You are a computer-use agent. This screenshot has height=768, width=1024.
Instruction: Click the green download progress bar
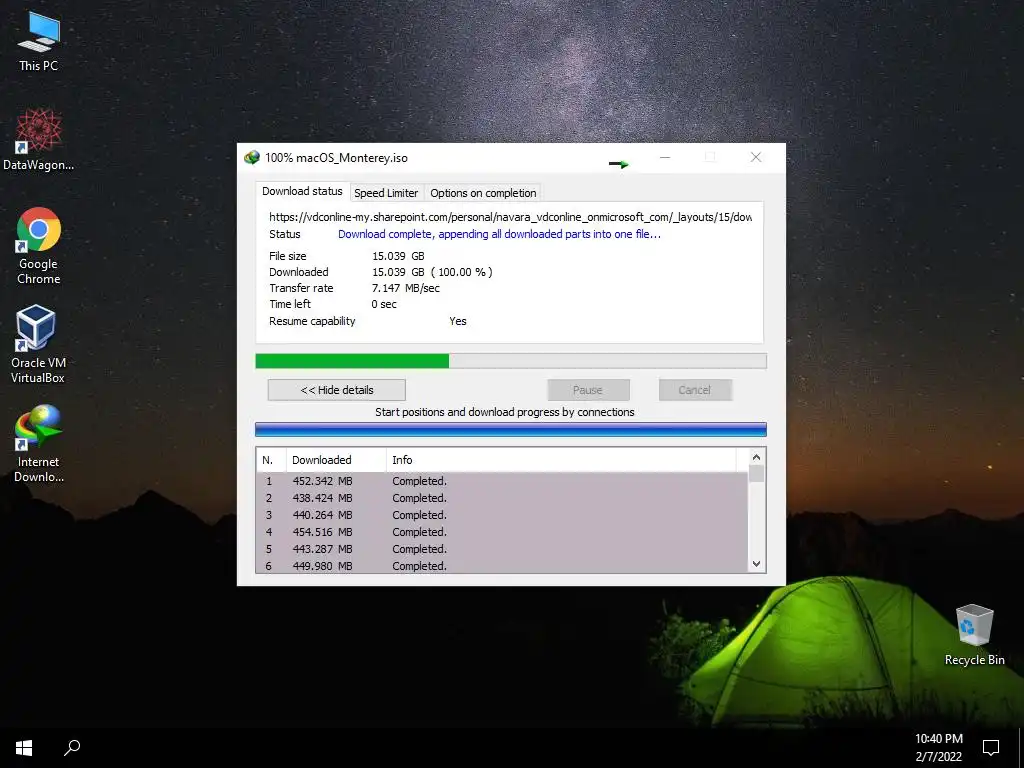pos(511,361)
